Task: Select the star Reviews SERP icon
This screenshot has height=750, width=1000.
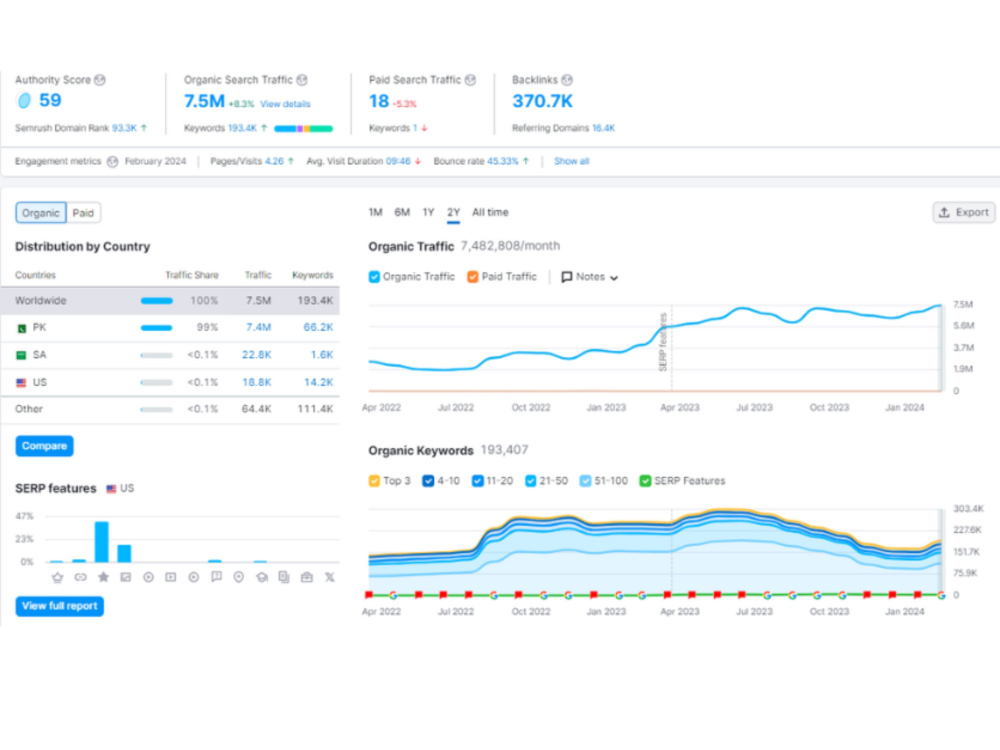Action: [103, 577]
